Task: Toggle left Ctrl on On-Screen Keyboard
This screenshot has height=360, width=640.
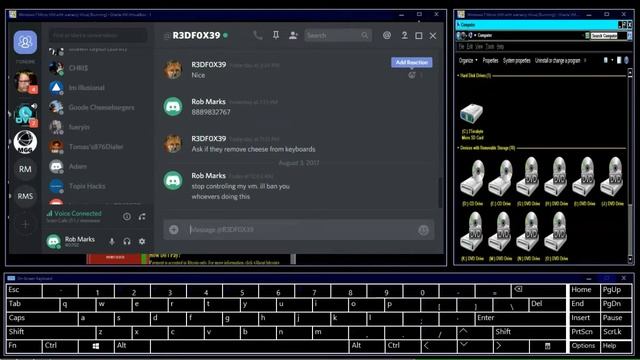Action: click(60, 346)
